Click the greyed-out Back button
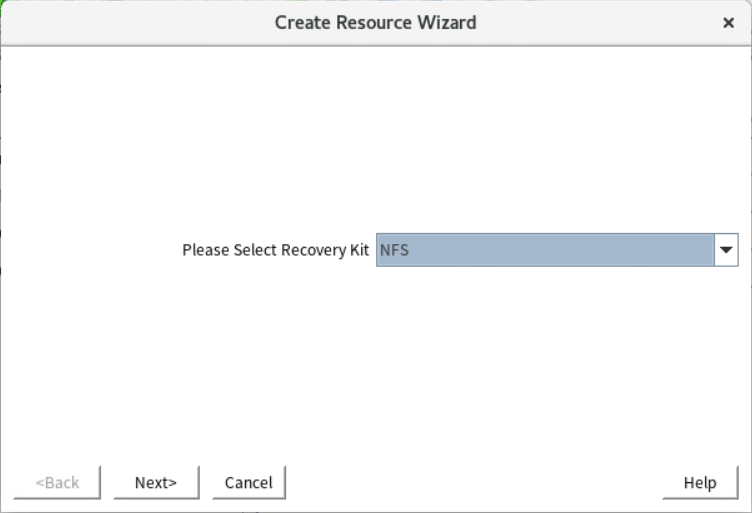752x513 pixels. tap(58, 482)
